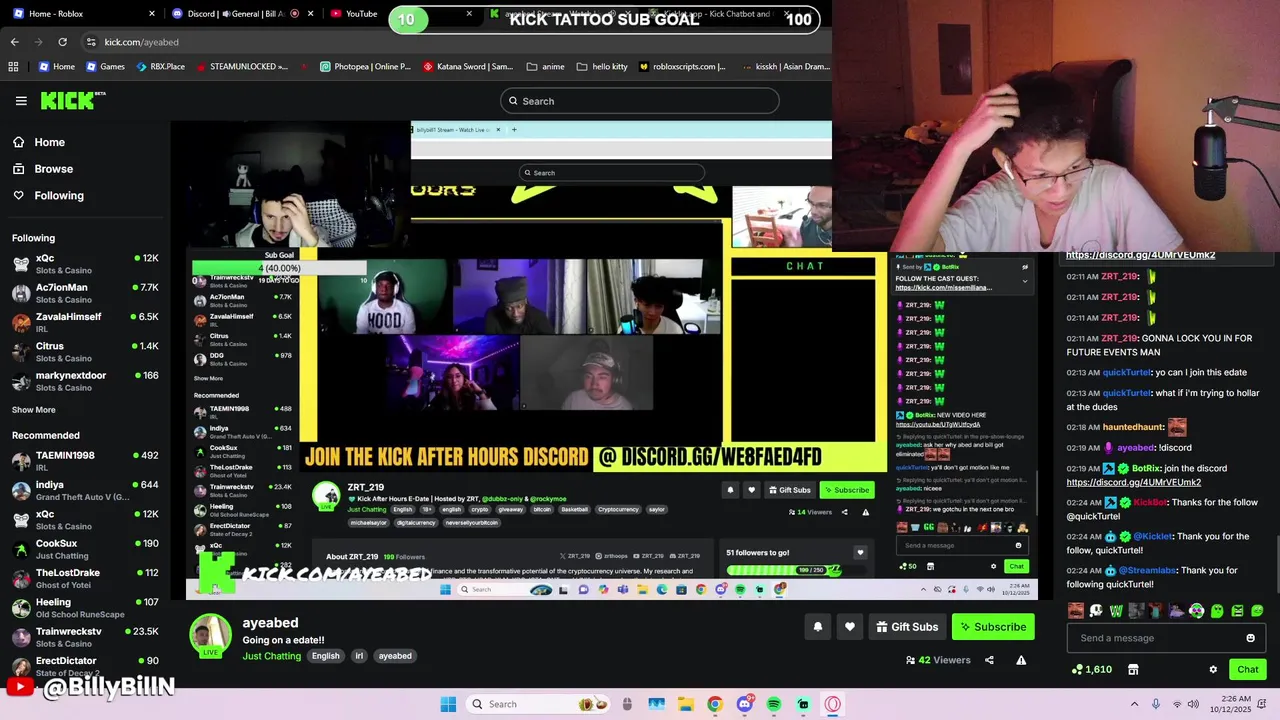Open the anime bookmarks folder
1280x720 pixels.
(546, 67)
